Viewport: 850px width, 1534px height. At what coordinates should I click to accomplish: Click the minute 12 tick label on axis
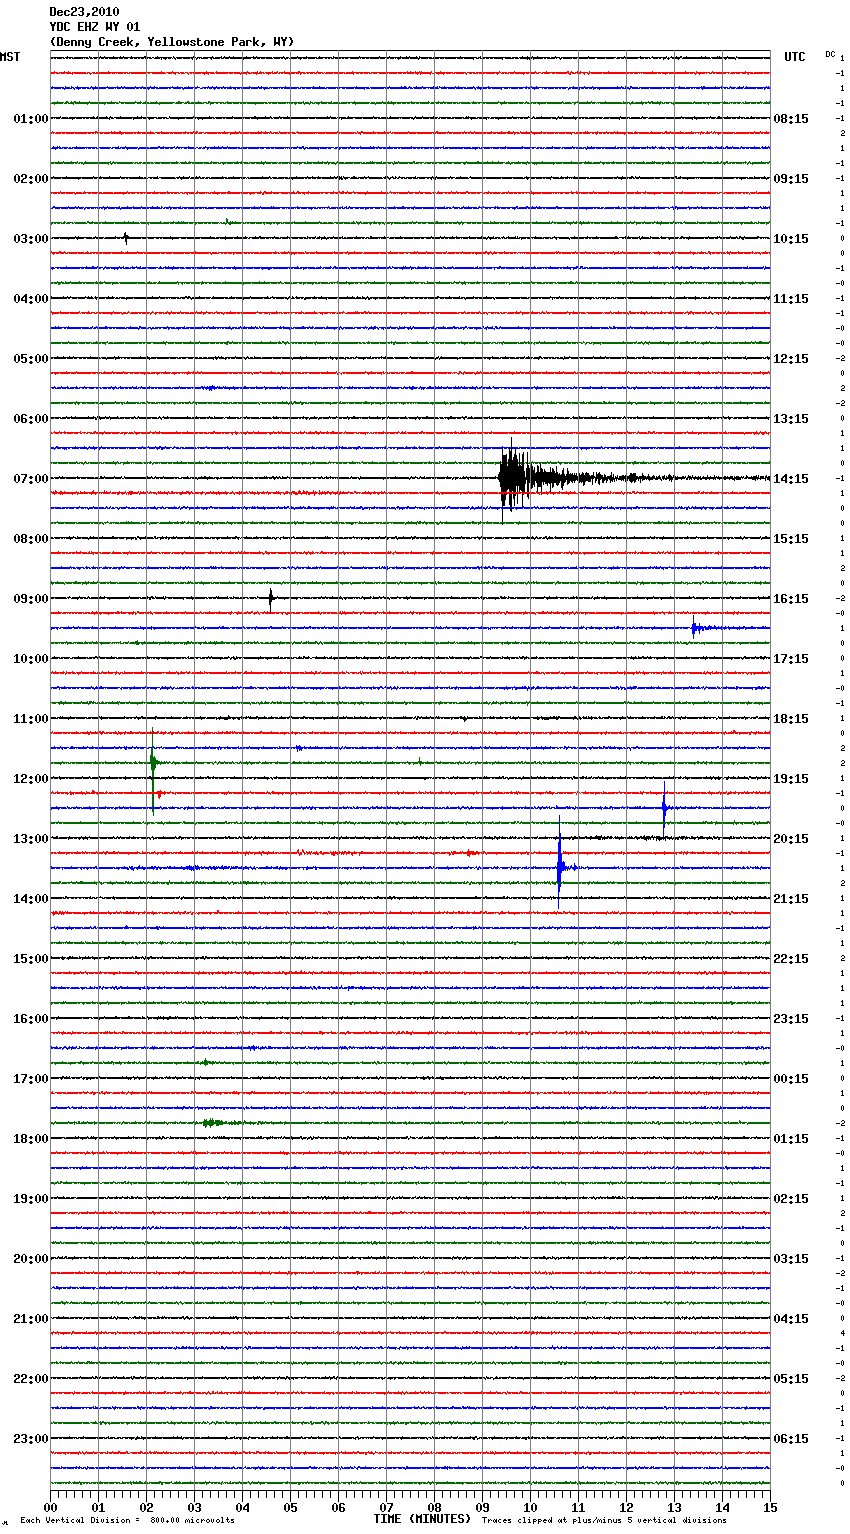coord(626,1507)
